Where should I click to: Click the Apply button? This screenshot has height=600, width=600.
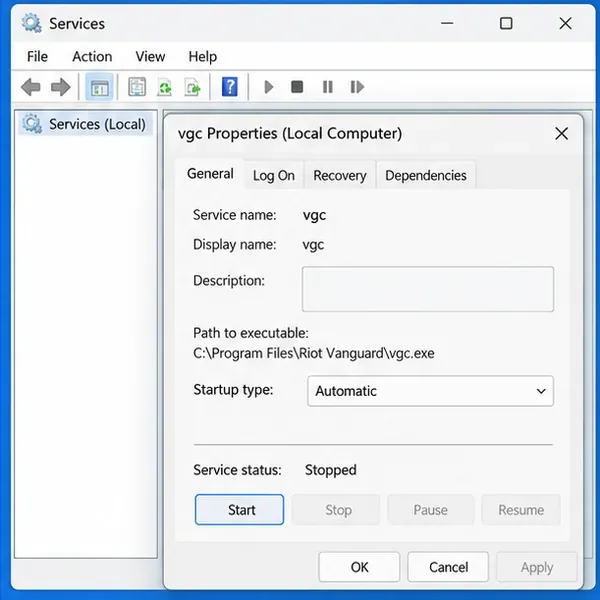click(537, 567)
